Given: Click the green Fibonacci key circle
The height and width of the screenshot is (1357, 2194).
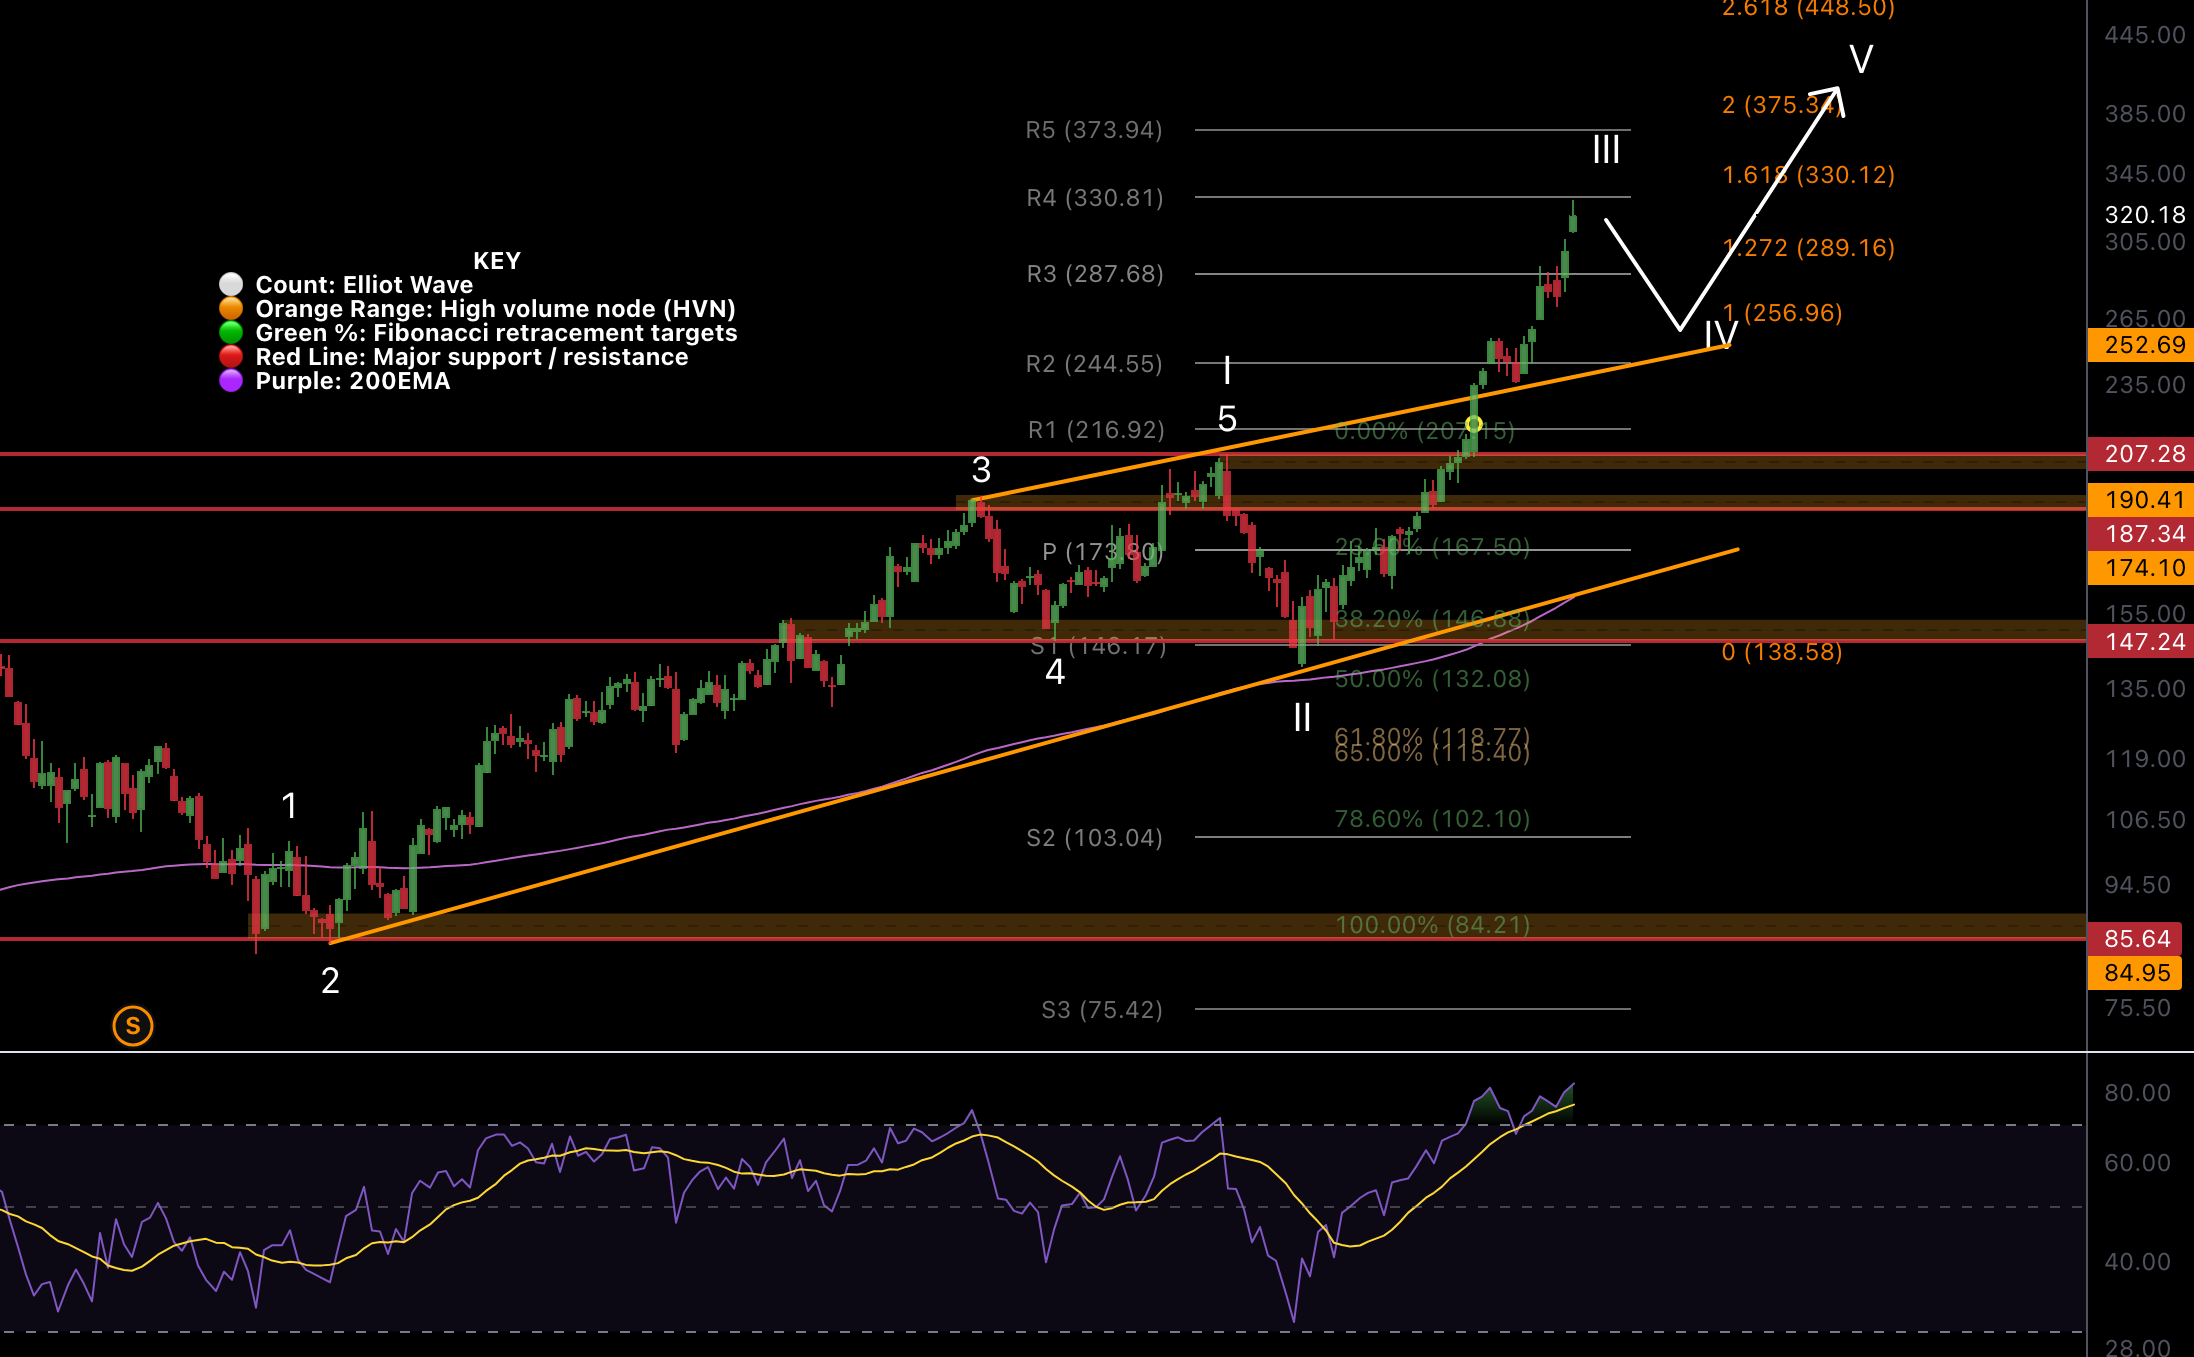Looking at the screenshot, I should [231, 333].
